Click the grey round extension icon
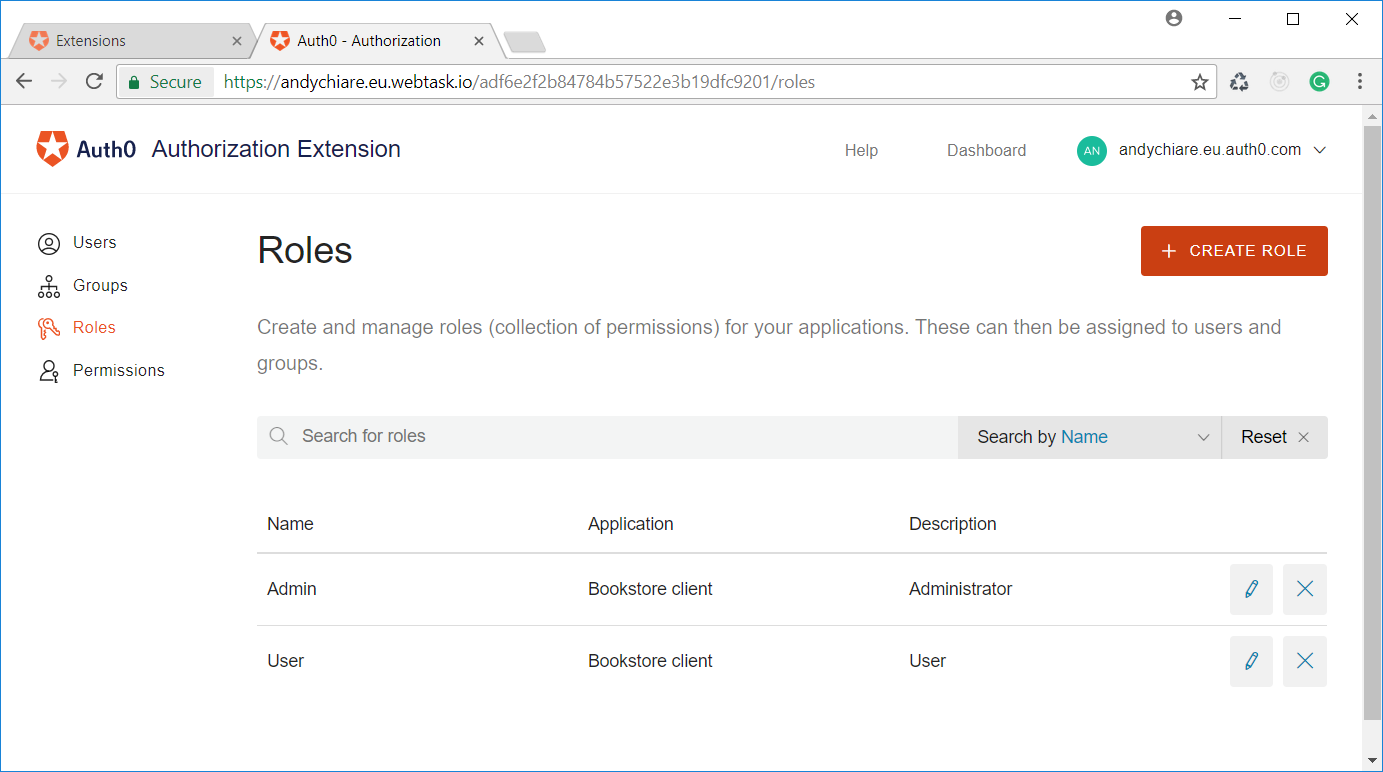The width and height of the screenshot is (1383, 772). point(1279,82)
